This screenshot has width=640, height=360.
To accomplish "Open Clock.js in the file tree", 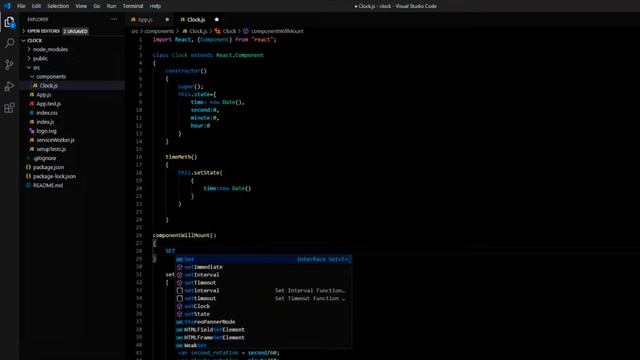I will (49, 85).
